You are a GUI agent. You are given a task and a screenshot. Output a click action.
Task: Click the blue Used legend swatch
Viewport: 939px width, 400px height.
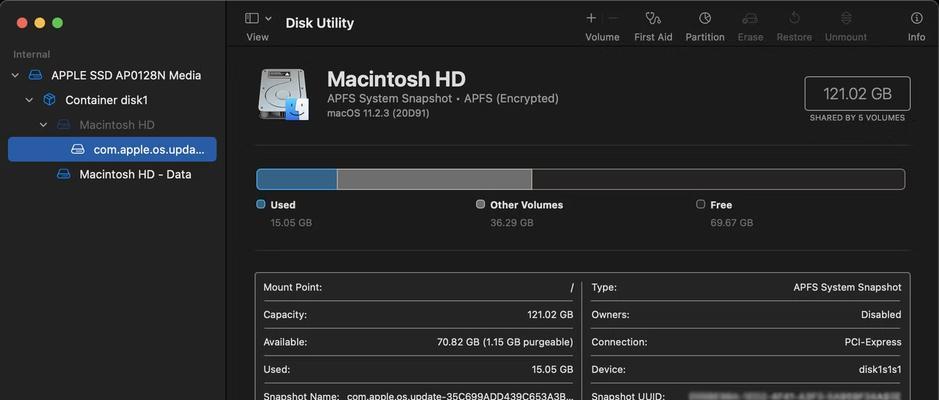261,204
